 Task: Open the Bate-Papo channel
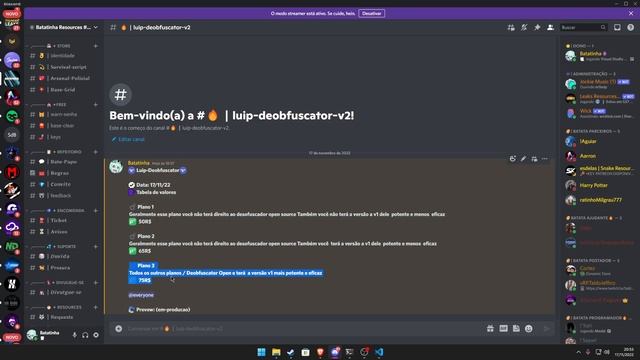tap(64, 162)
